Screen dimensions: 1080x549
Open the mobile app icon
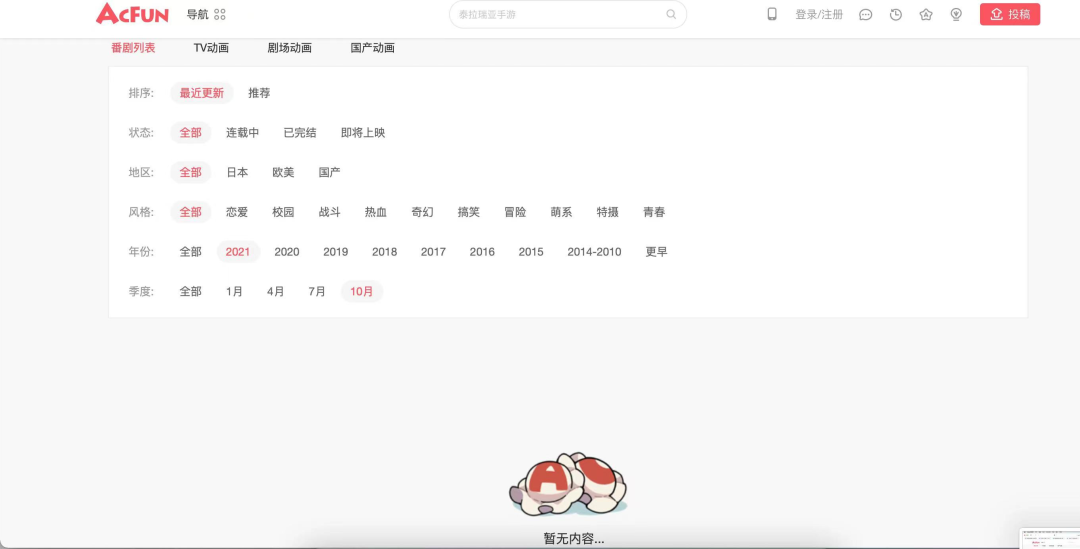pos(772,14)
